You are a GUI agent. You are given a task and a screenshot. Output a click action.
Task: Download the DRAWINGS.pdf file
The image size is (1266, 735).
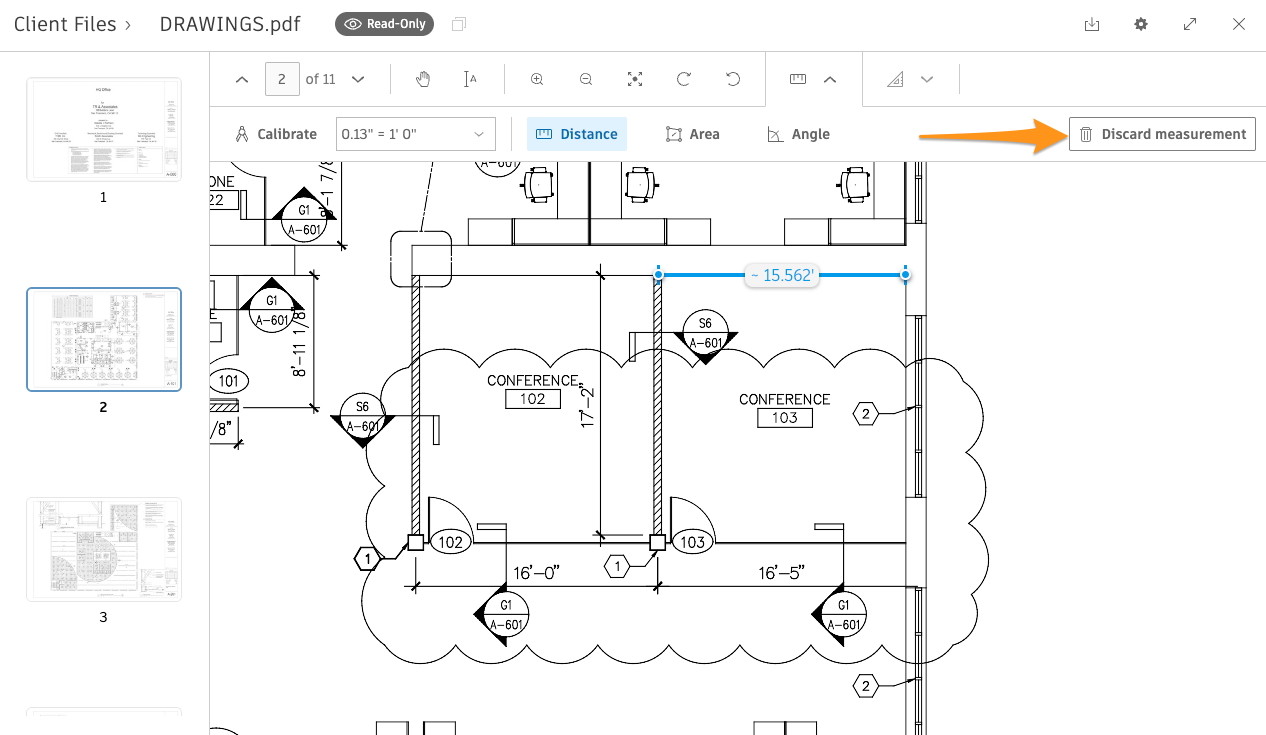tap(1091, 23)
